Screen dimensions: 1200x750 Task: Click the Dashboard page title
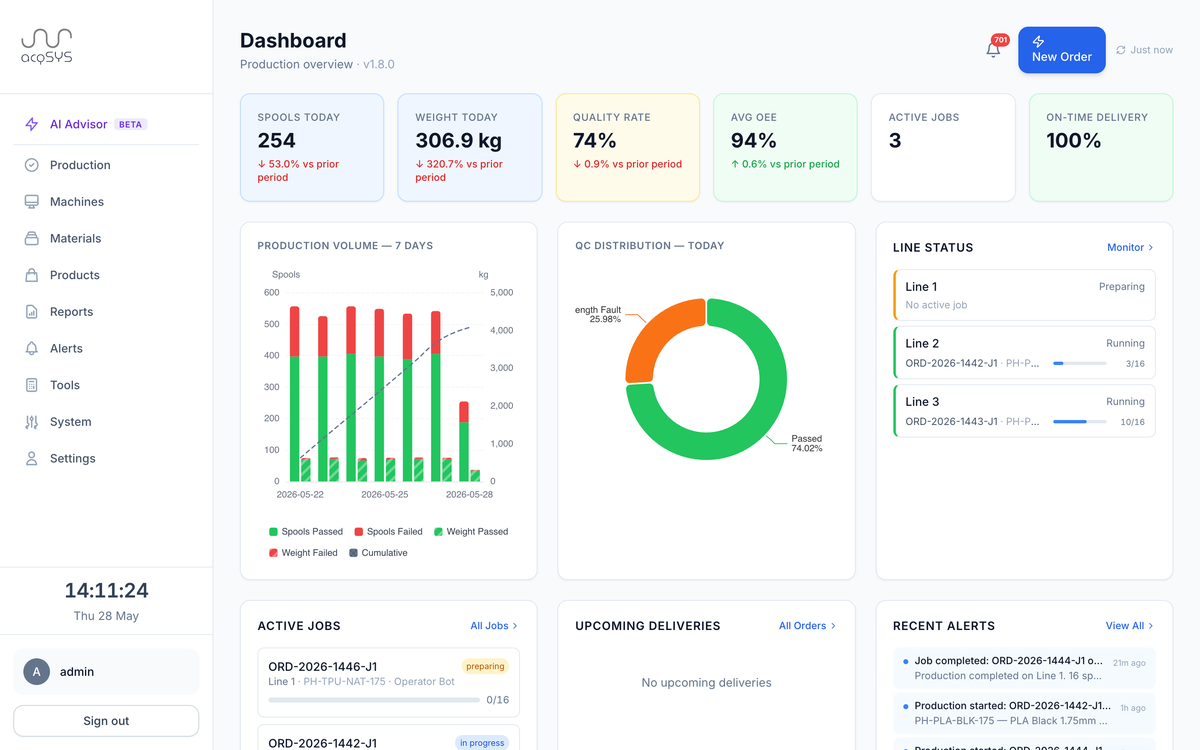coord(293,41)
